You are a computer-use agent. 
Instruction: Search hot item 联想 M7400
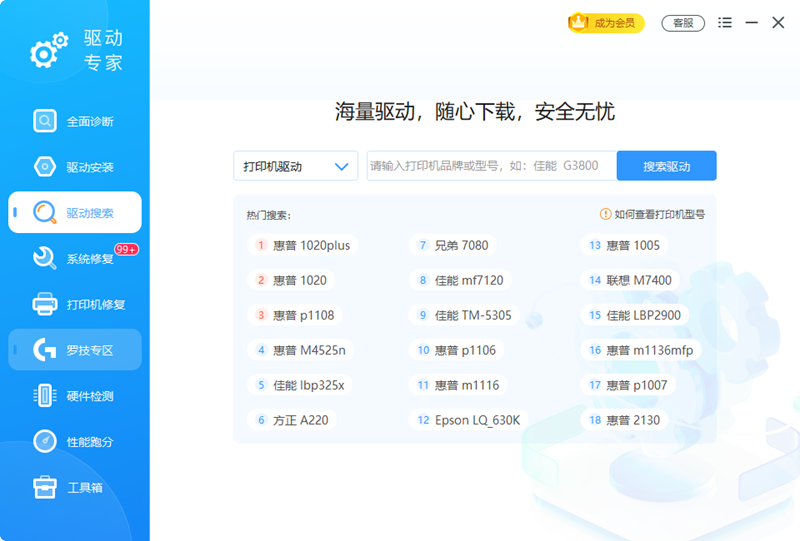click(x=630, y=280)
